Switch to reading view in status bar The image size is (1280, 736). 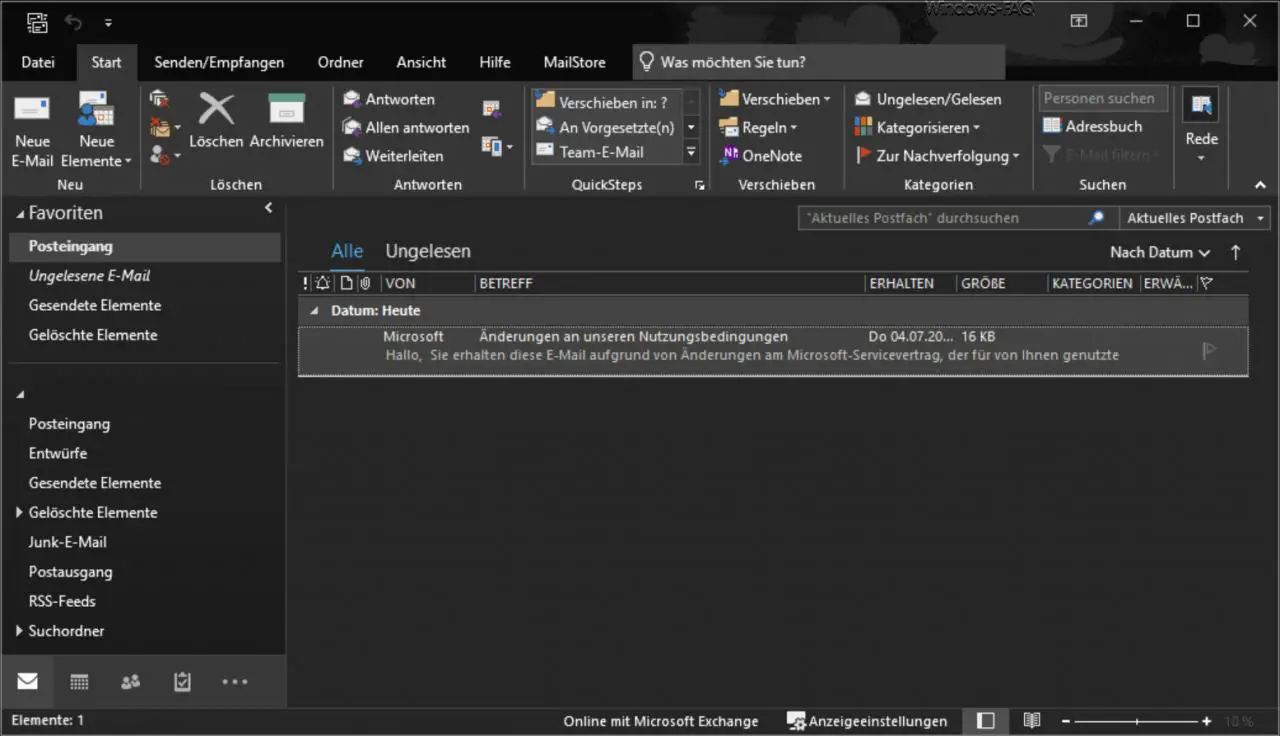click(1032, 721)
